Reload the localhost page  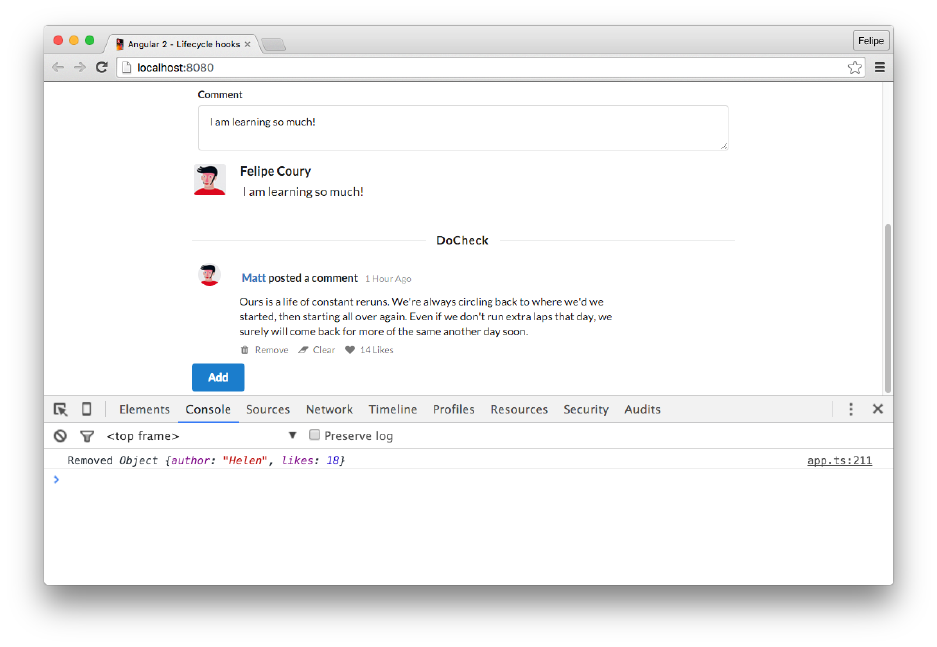tap(102, 67)
